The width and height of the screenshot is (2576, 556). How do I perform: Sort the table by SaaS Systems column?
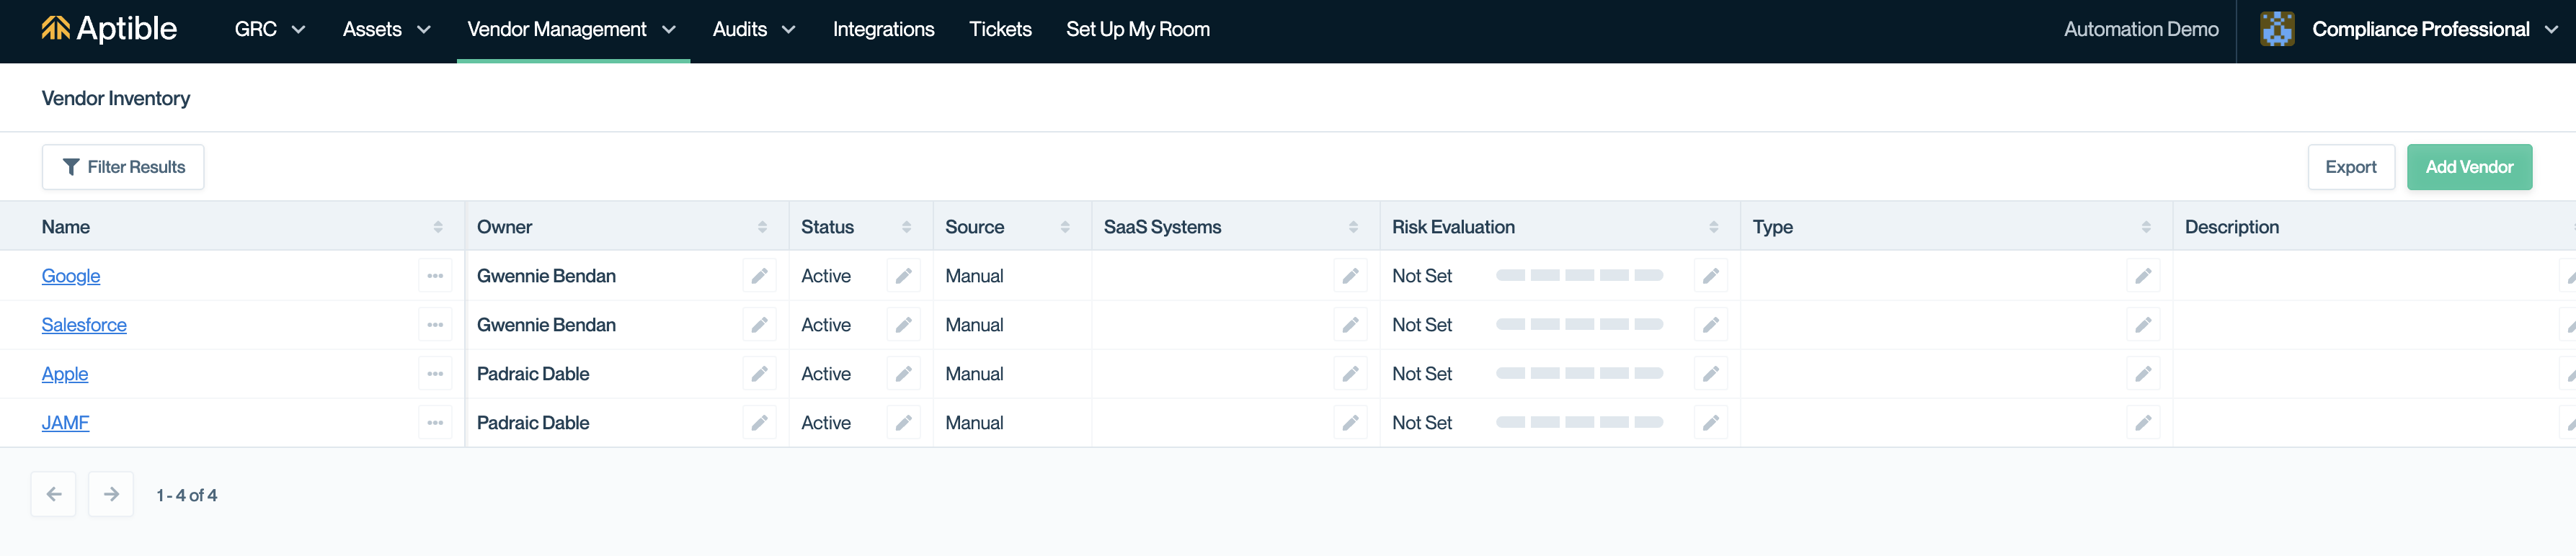click(1354, 227)
